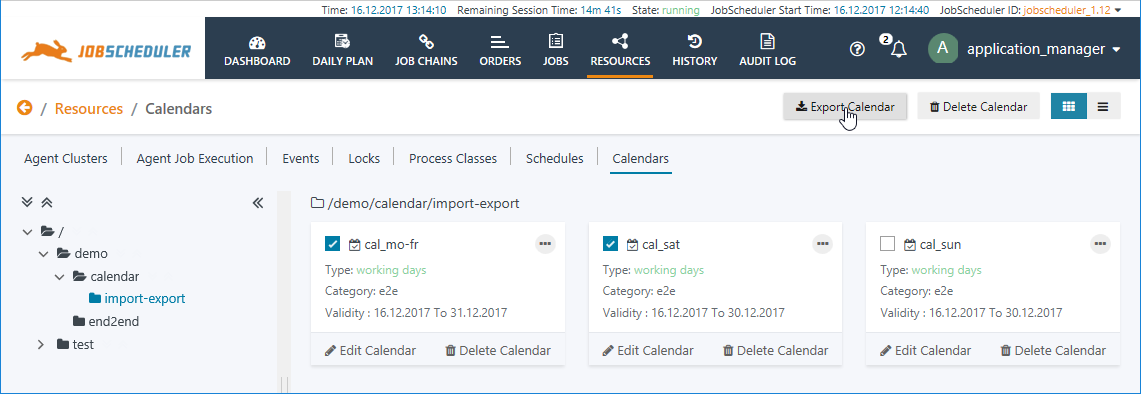Check the cal_sun calendar checkbox

pos(887,244)
